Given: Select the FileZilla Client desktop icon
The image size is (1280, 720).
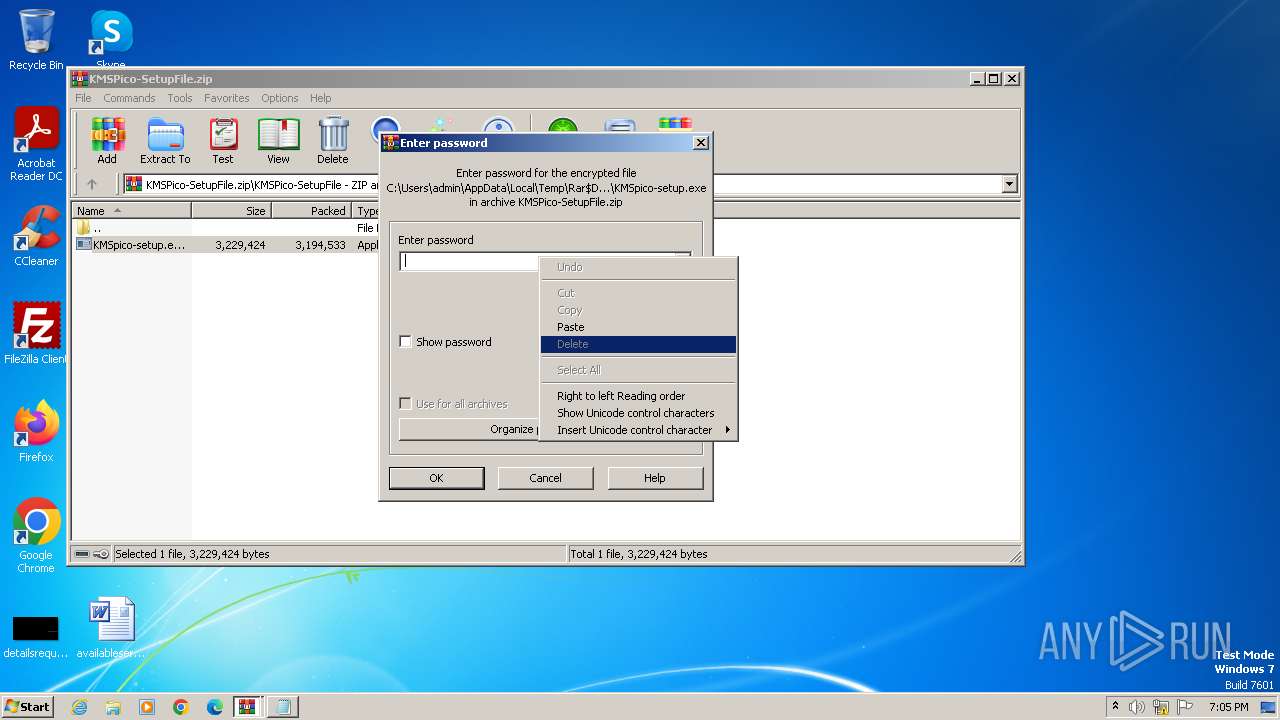Looking at the screenshot, I should point(36,333).
